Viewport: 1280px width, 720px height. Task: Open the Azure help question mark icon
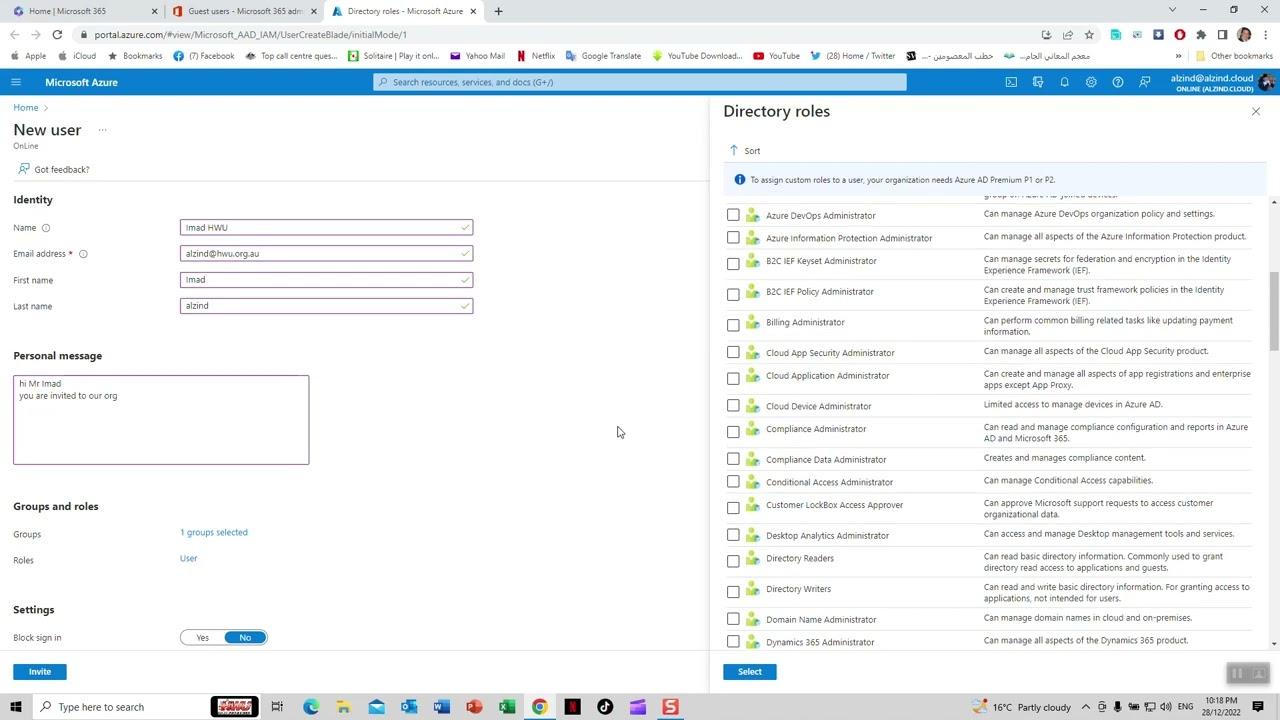[x=1117, y=82]
